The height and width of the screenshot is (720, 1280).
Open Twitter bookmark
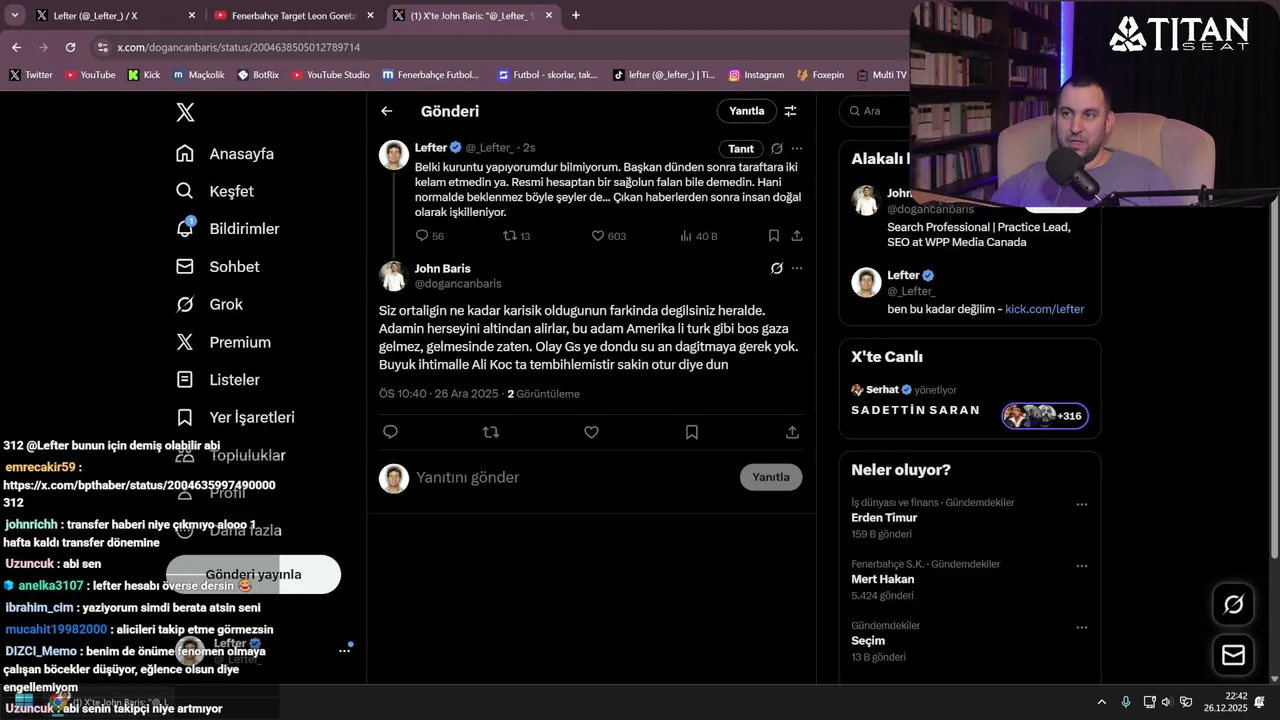point(31,75)
